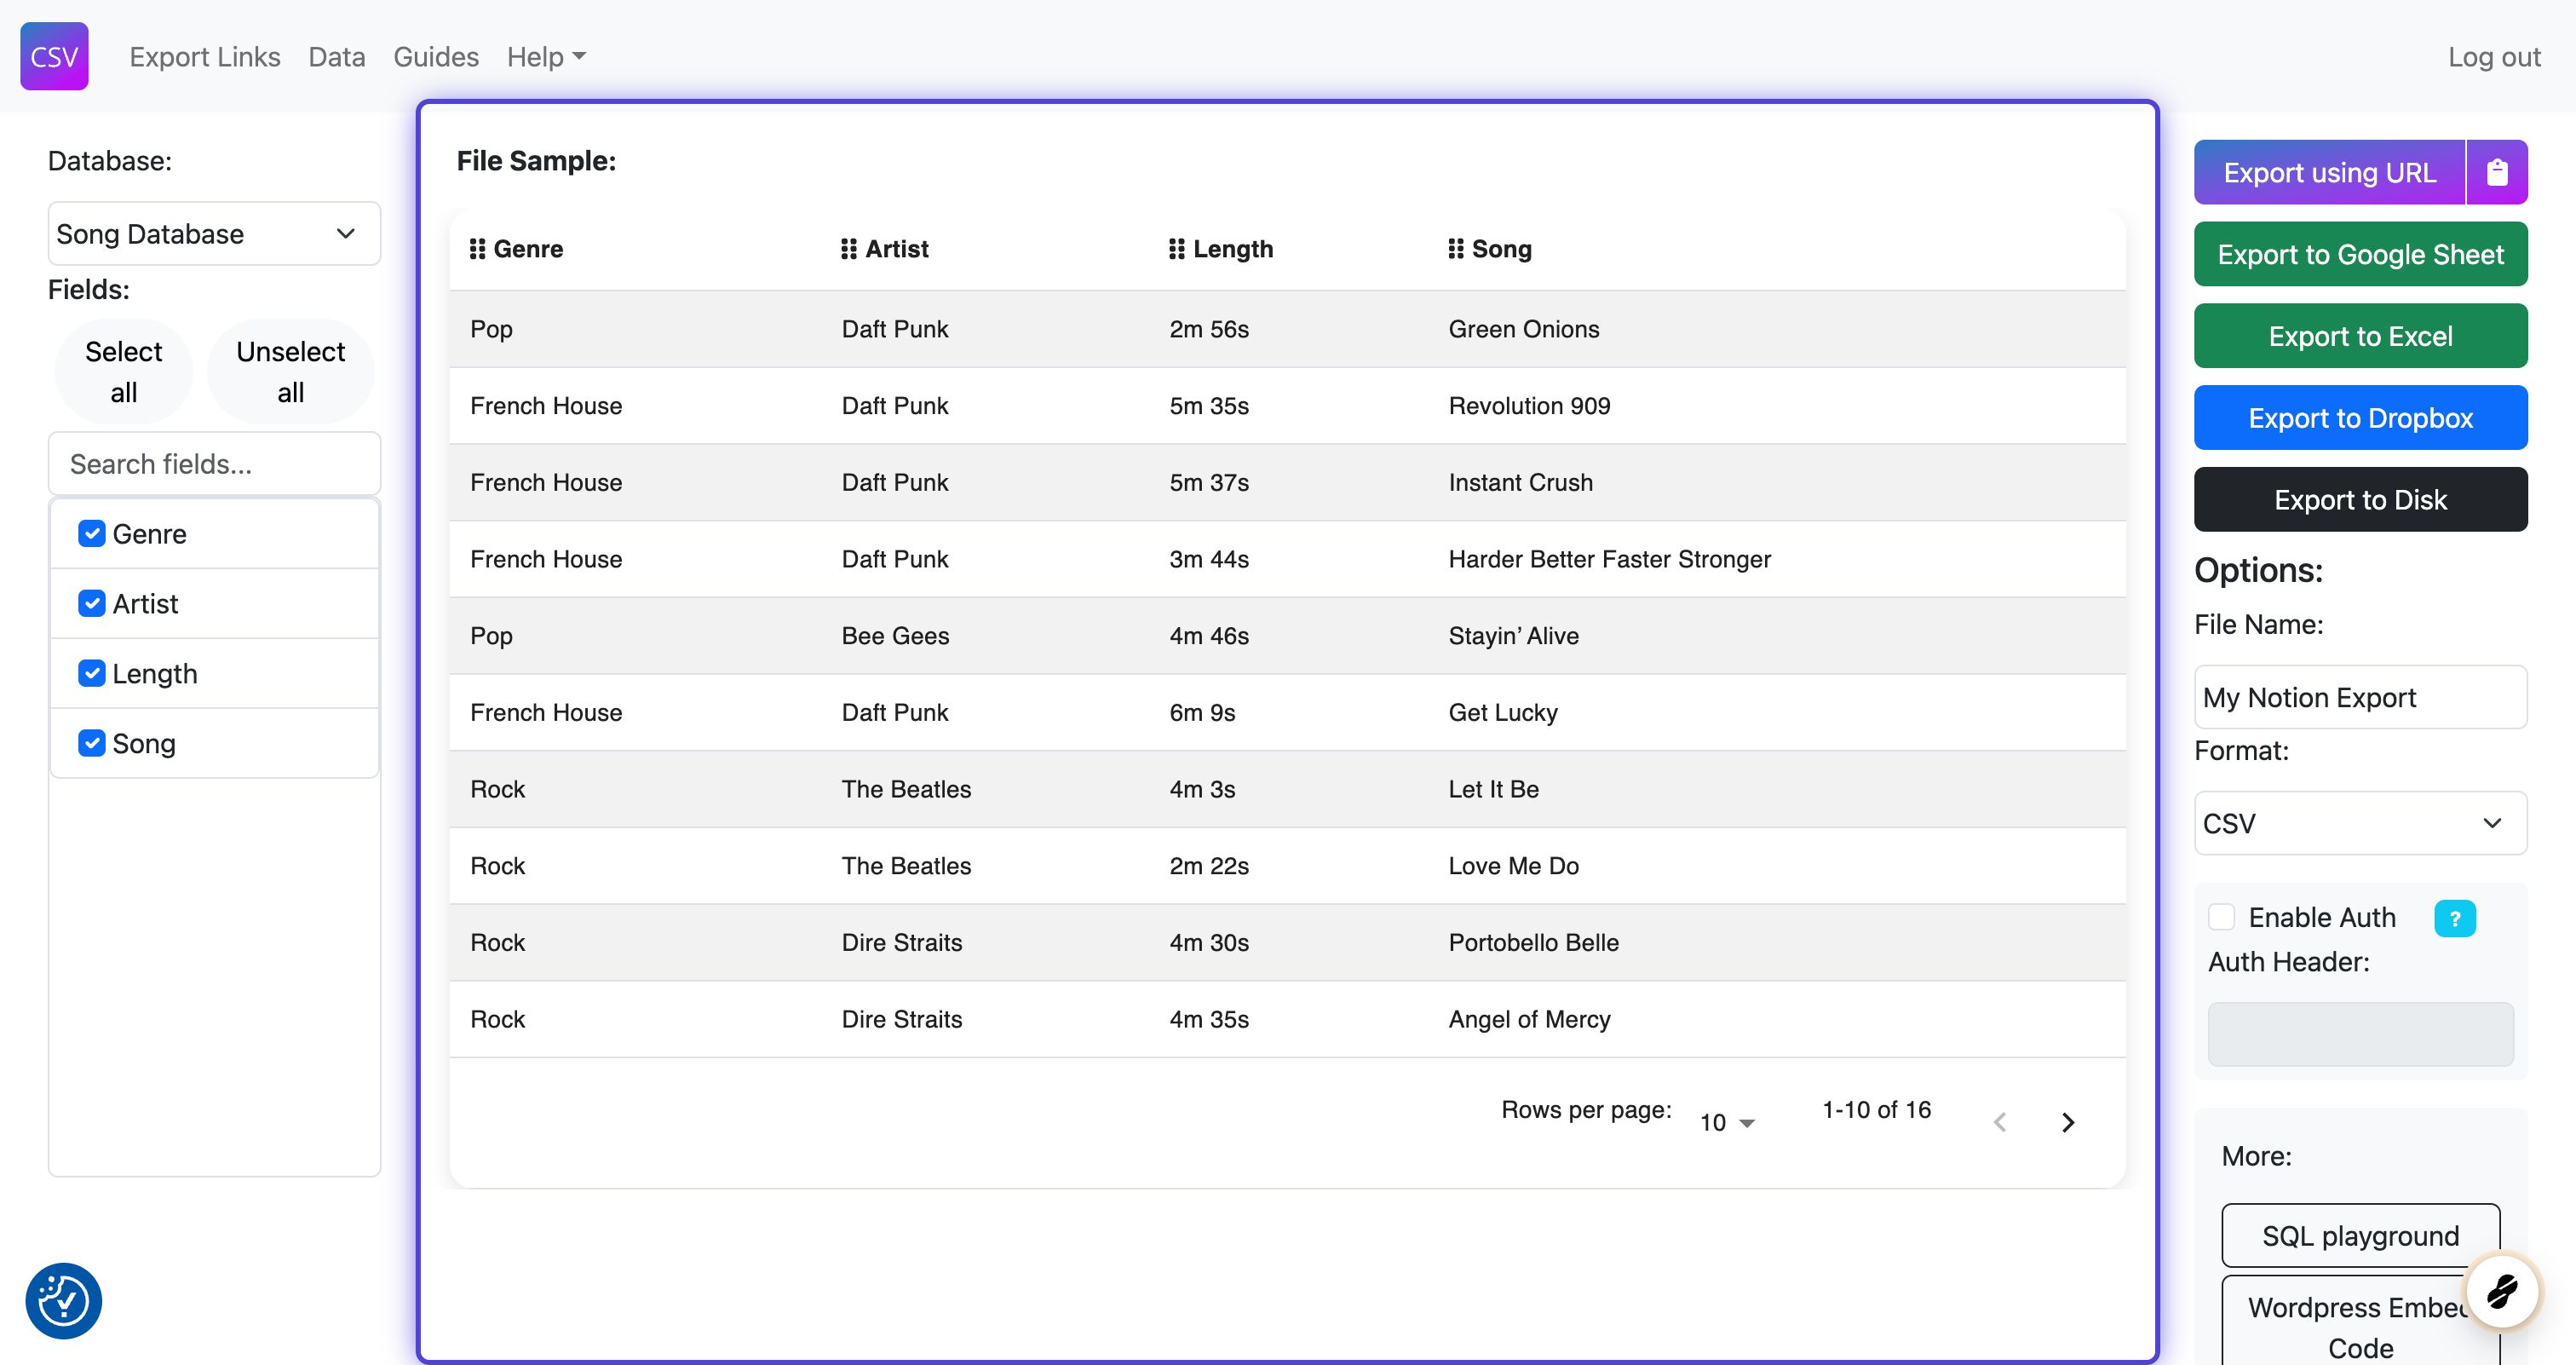The height and width of the screenshot is (1365, 2576).
Task: Click Export to Google Sheet button
Action: [x=2360, y=254]
